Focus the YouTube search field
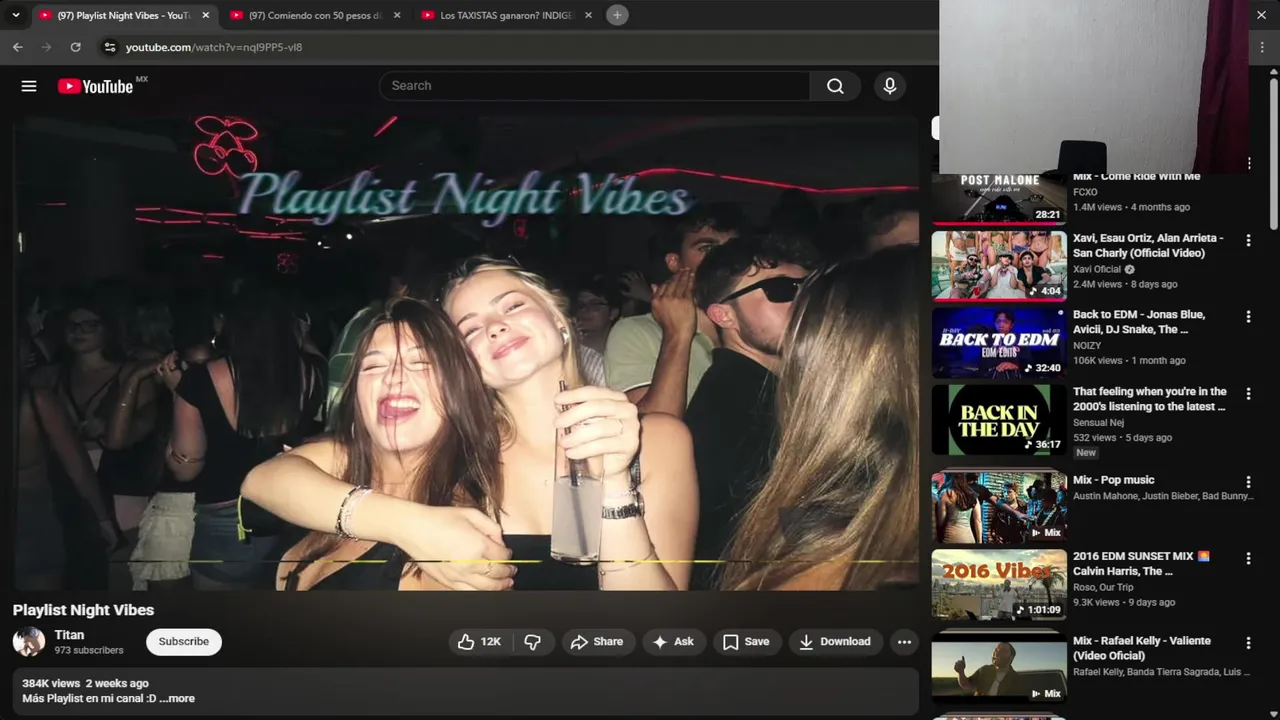Viewport: 1280px width, 720px height. [594, 86]
